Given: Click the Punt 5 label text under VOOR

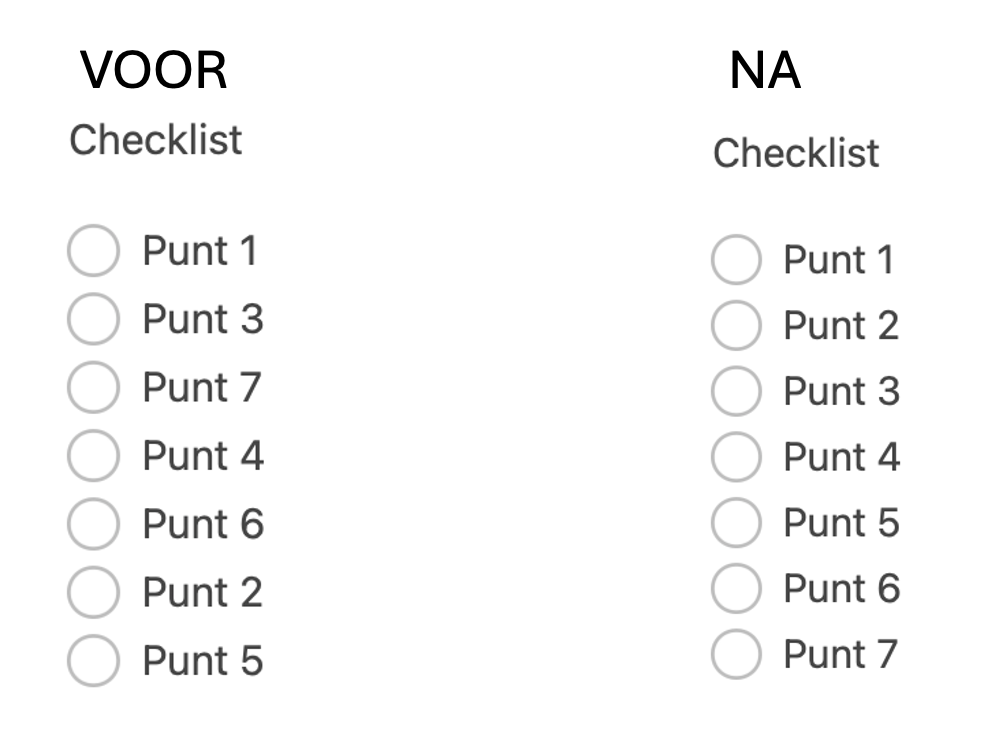Looking at the screenshot, I should (x=202, y=661).
